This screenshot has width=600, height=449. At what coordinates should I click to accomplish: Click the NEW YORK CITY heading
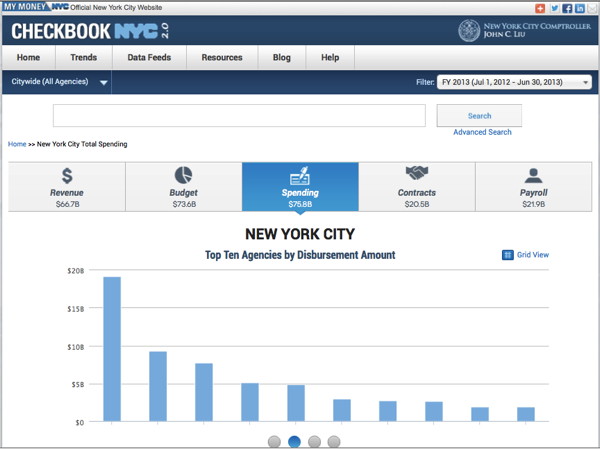(300, 234)
